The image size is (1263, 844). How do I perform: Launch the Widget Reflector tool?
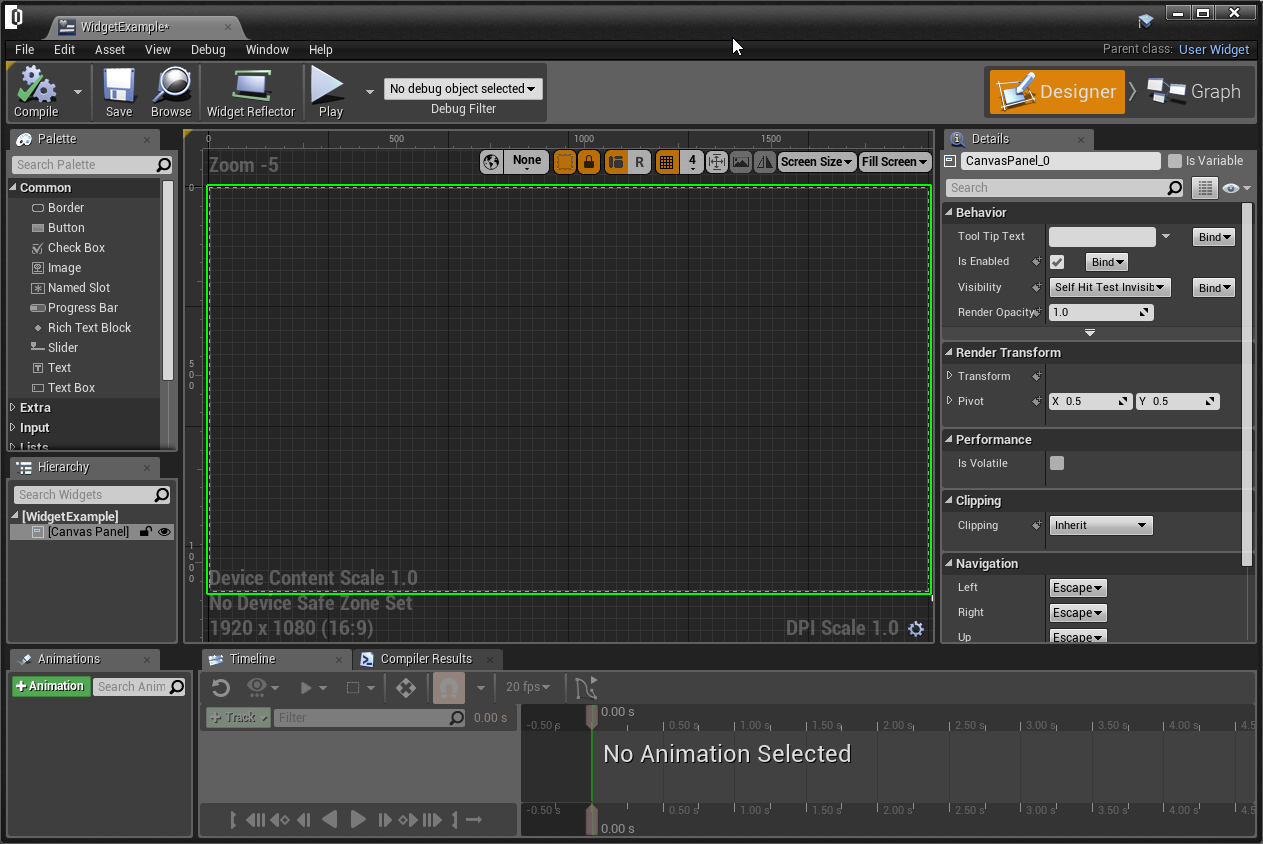pos(250,86)
